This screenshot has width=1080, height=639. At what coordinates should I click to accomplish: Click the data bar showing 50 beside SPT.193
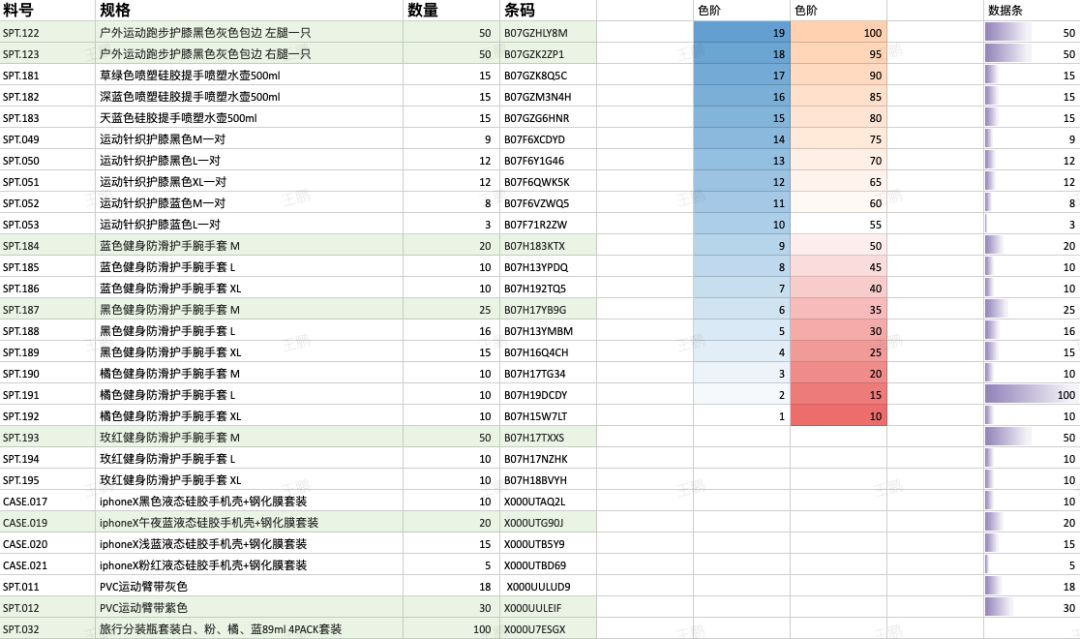[x=1020, y=437]
